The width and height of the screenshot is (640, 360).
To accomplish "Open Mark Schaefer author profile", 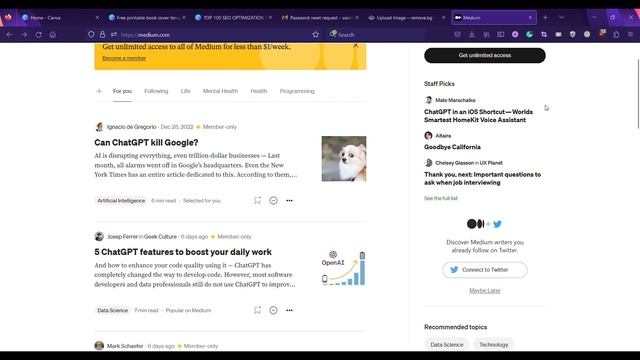I will tap(125, 346).
